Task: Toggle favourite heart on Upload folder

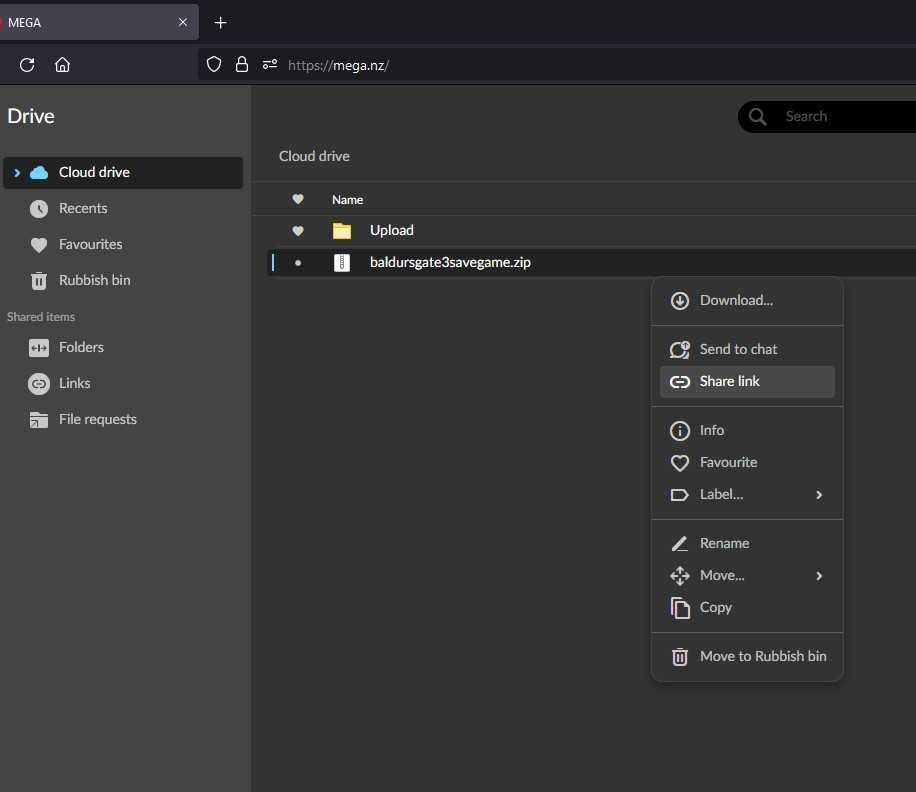Action: [x=297, y=230]
